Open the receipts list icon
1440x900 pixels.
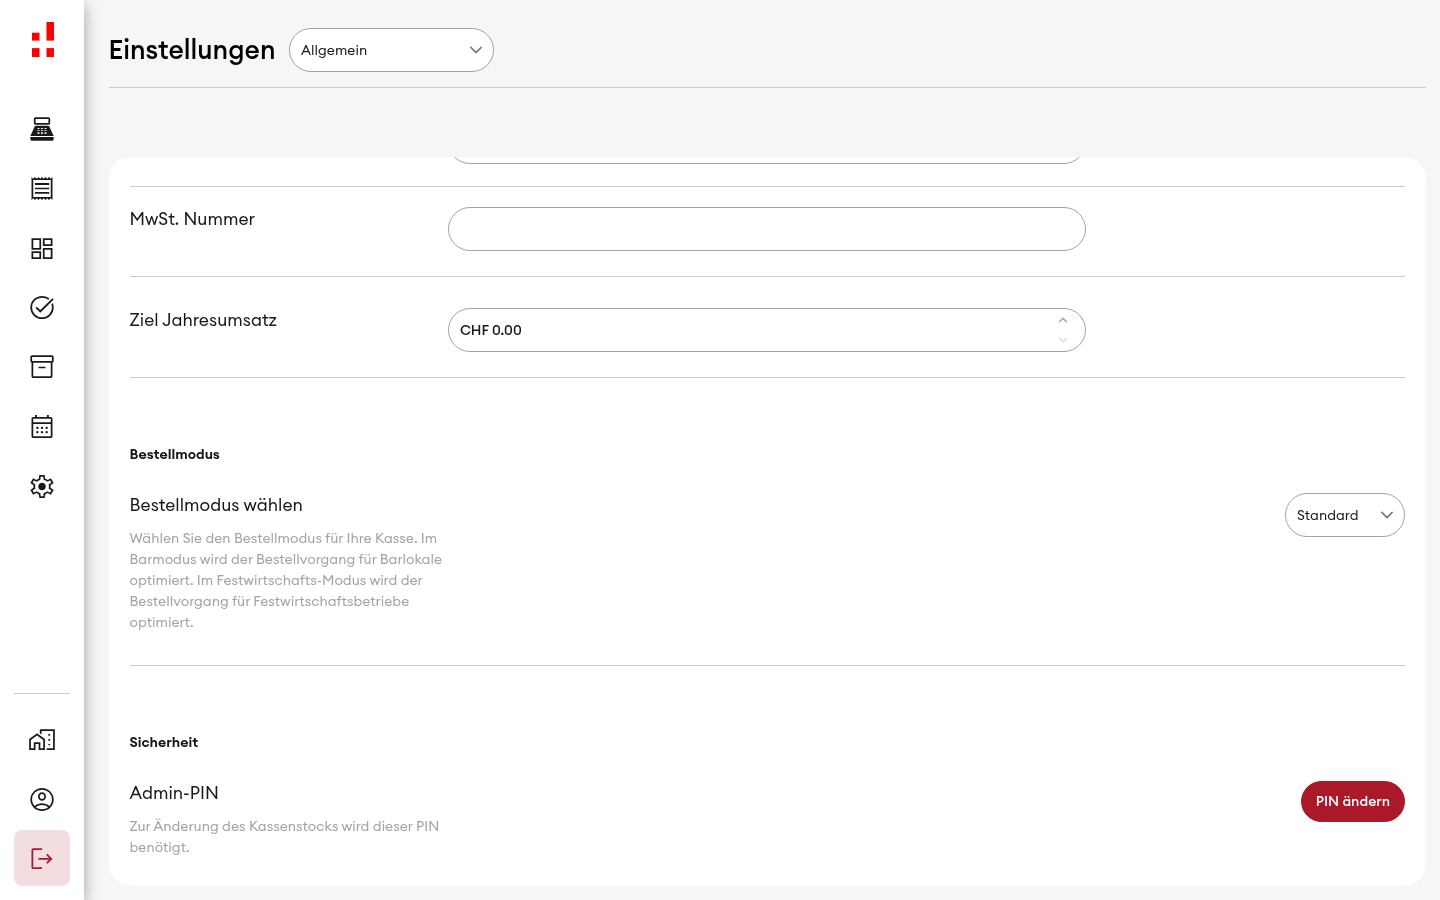(x=42, y=188)
